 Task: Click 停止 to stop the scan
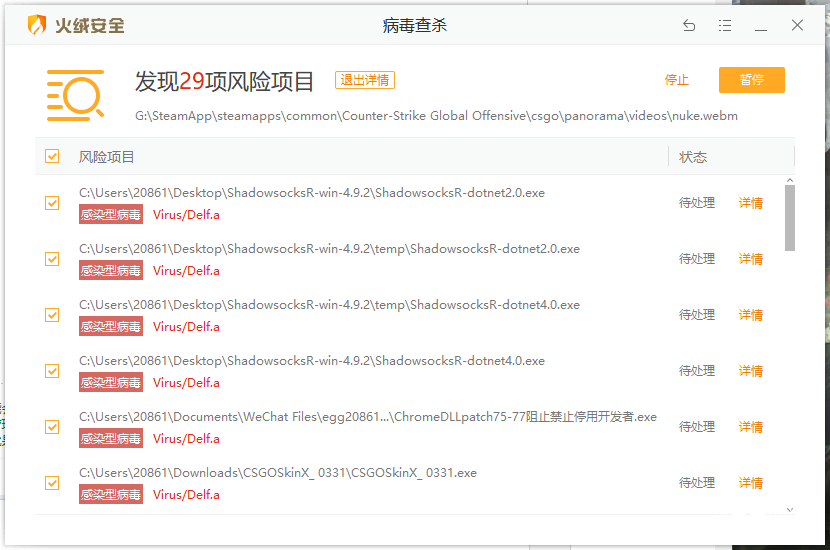(x=676, y=80)
